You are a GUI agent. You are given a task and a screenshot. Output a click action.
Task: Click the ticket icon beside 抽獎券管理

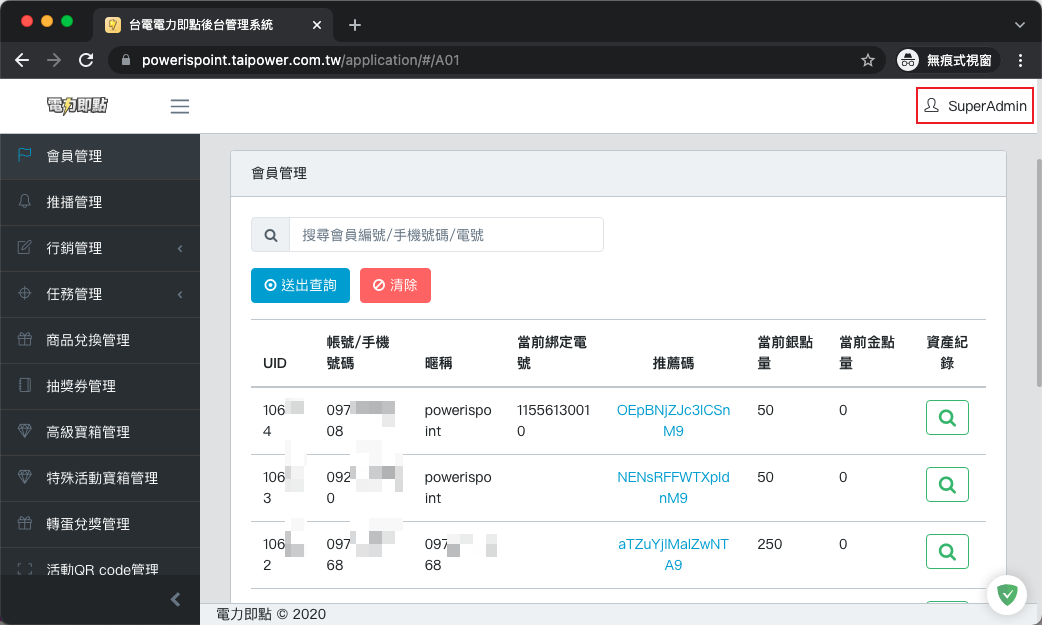(x=25, y=385)
